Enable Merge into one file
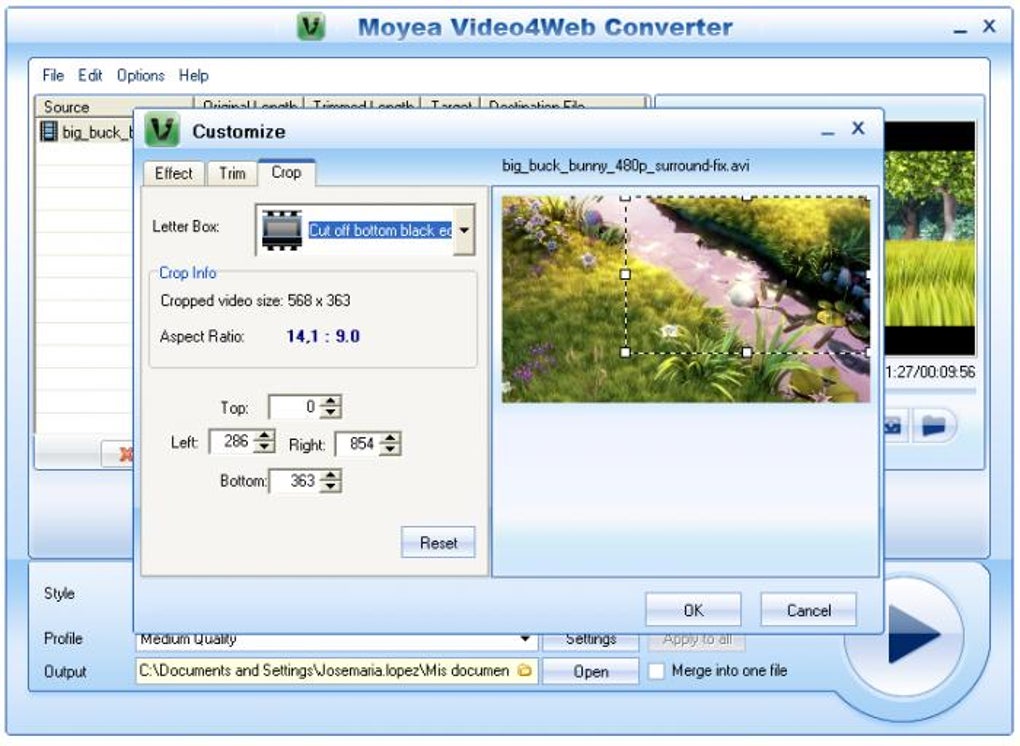Screen dimensions: 1020x746 (656, 671)
